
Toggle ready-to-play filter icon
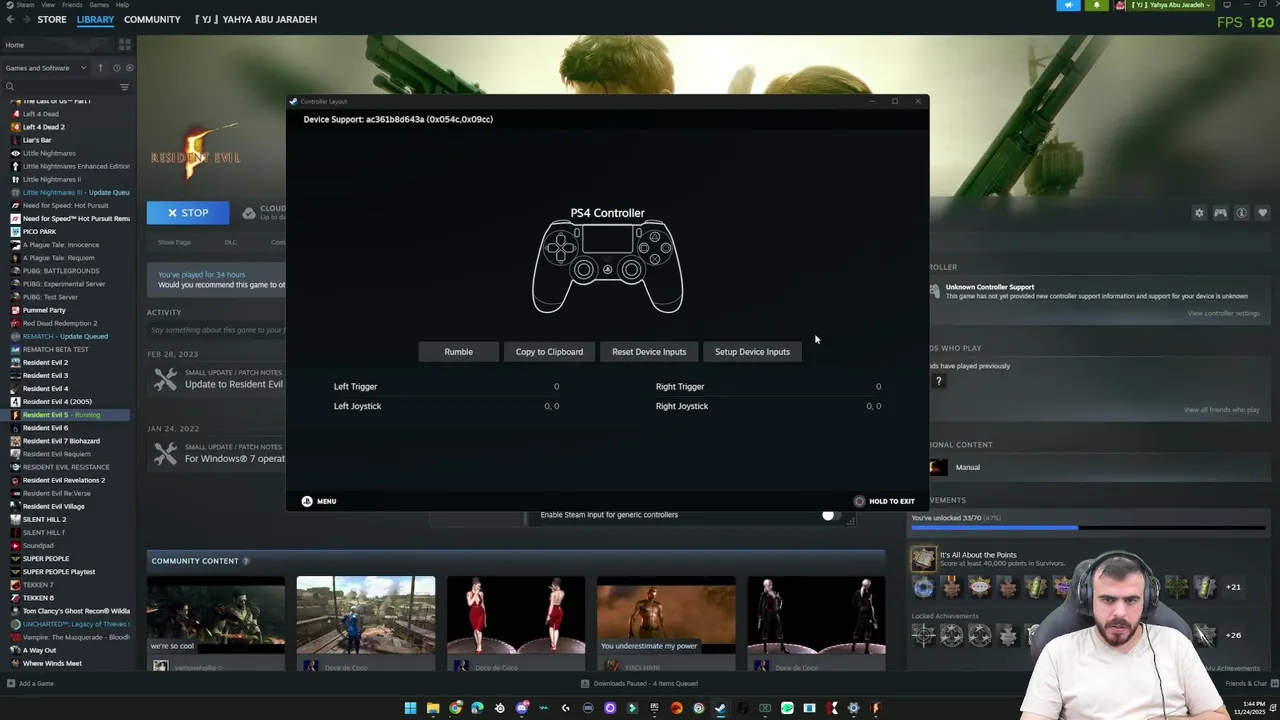[129, 68]
